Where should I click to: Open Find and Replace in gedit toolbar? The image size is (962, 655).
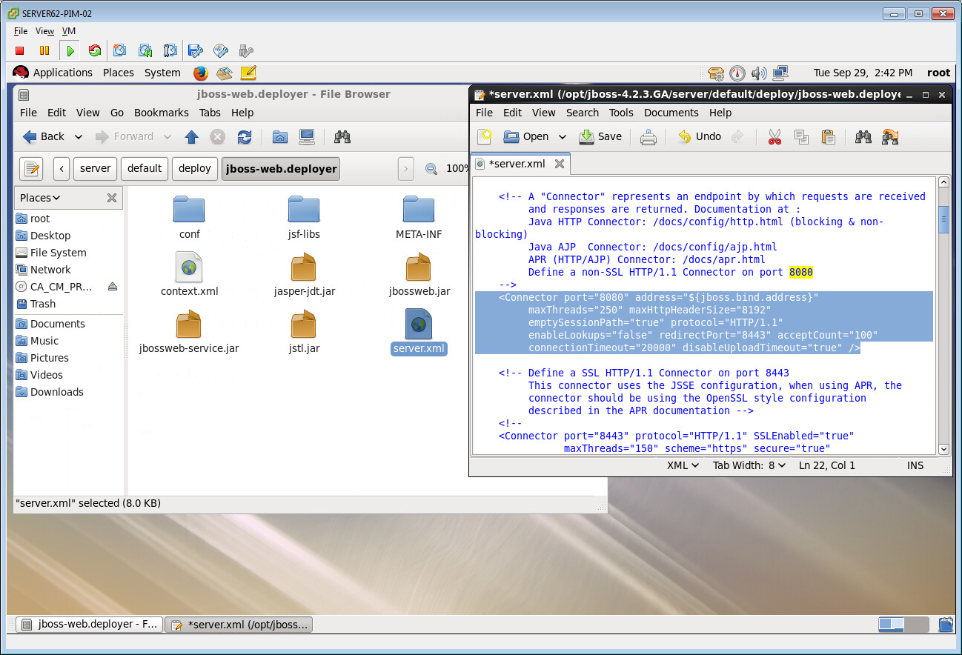890,137
